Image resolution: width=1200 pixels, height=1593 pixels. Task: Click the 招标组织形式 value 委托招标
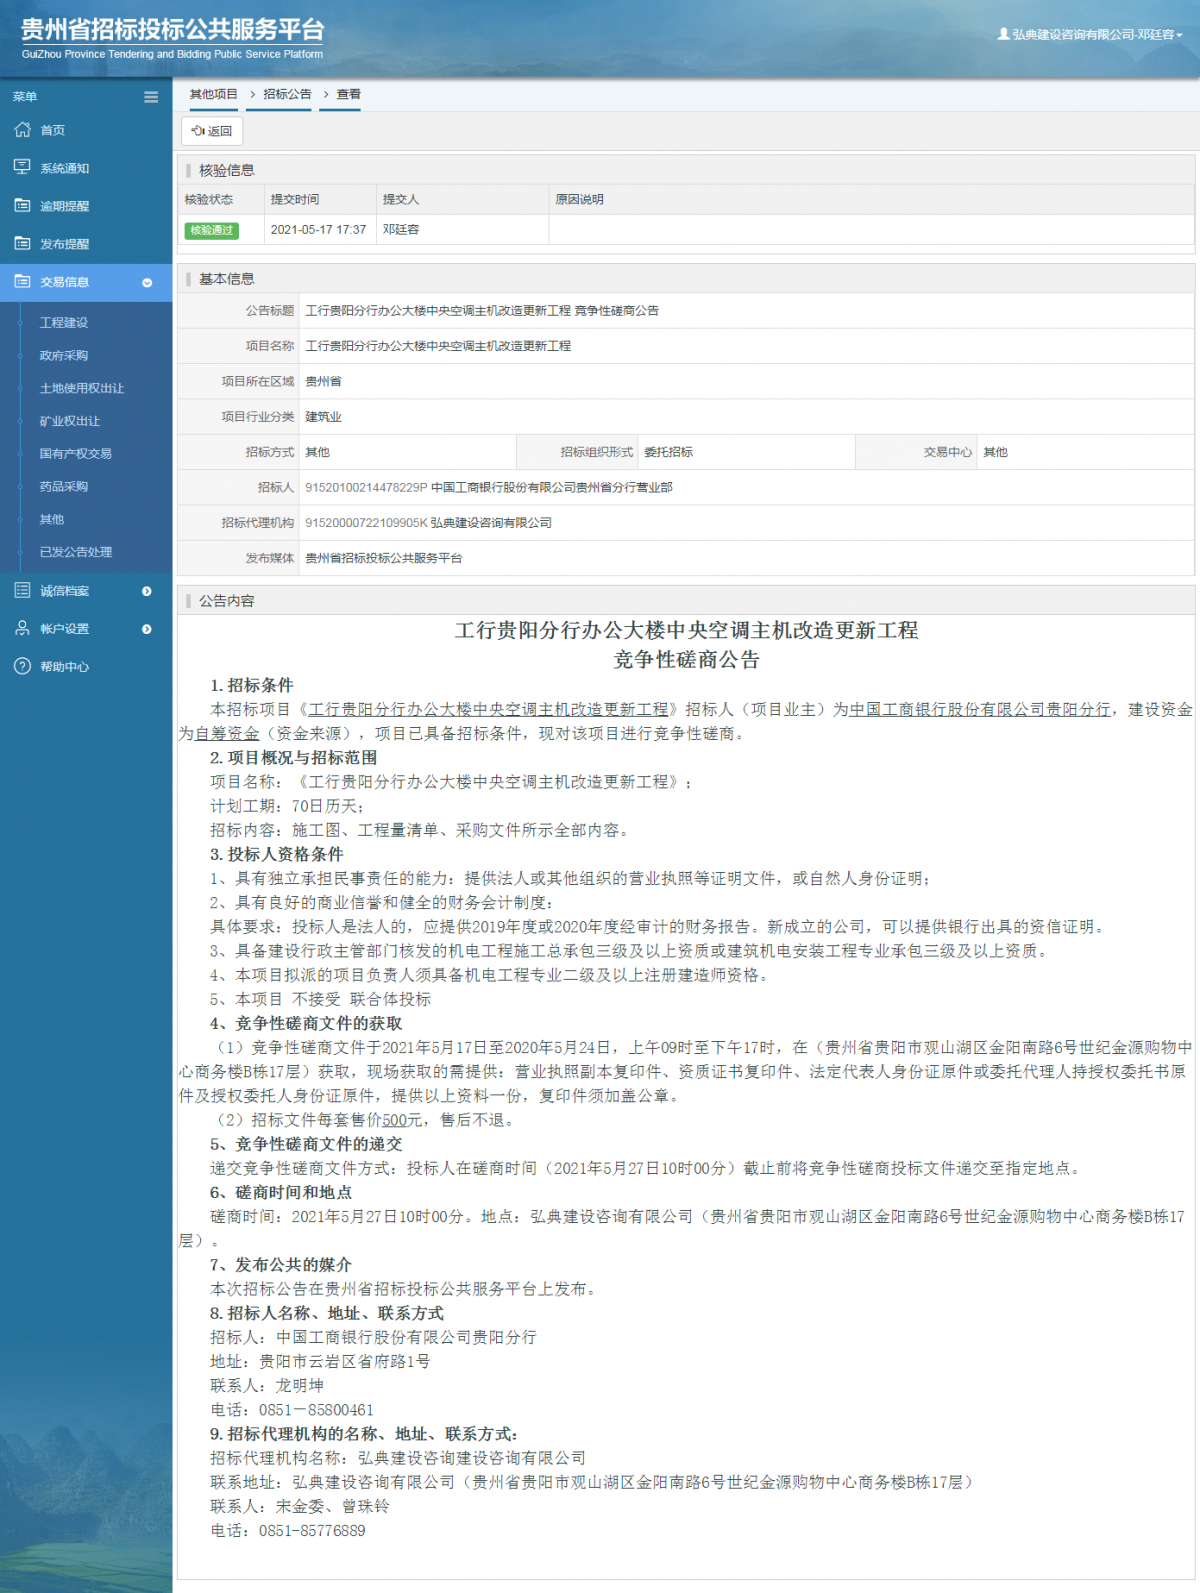click(668, 453)
